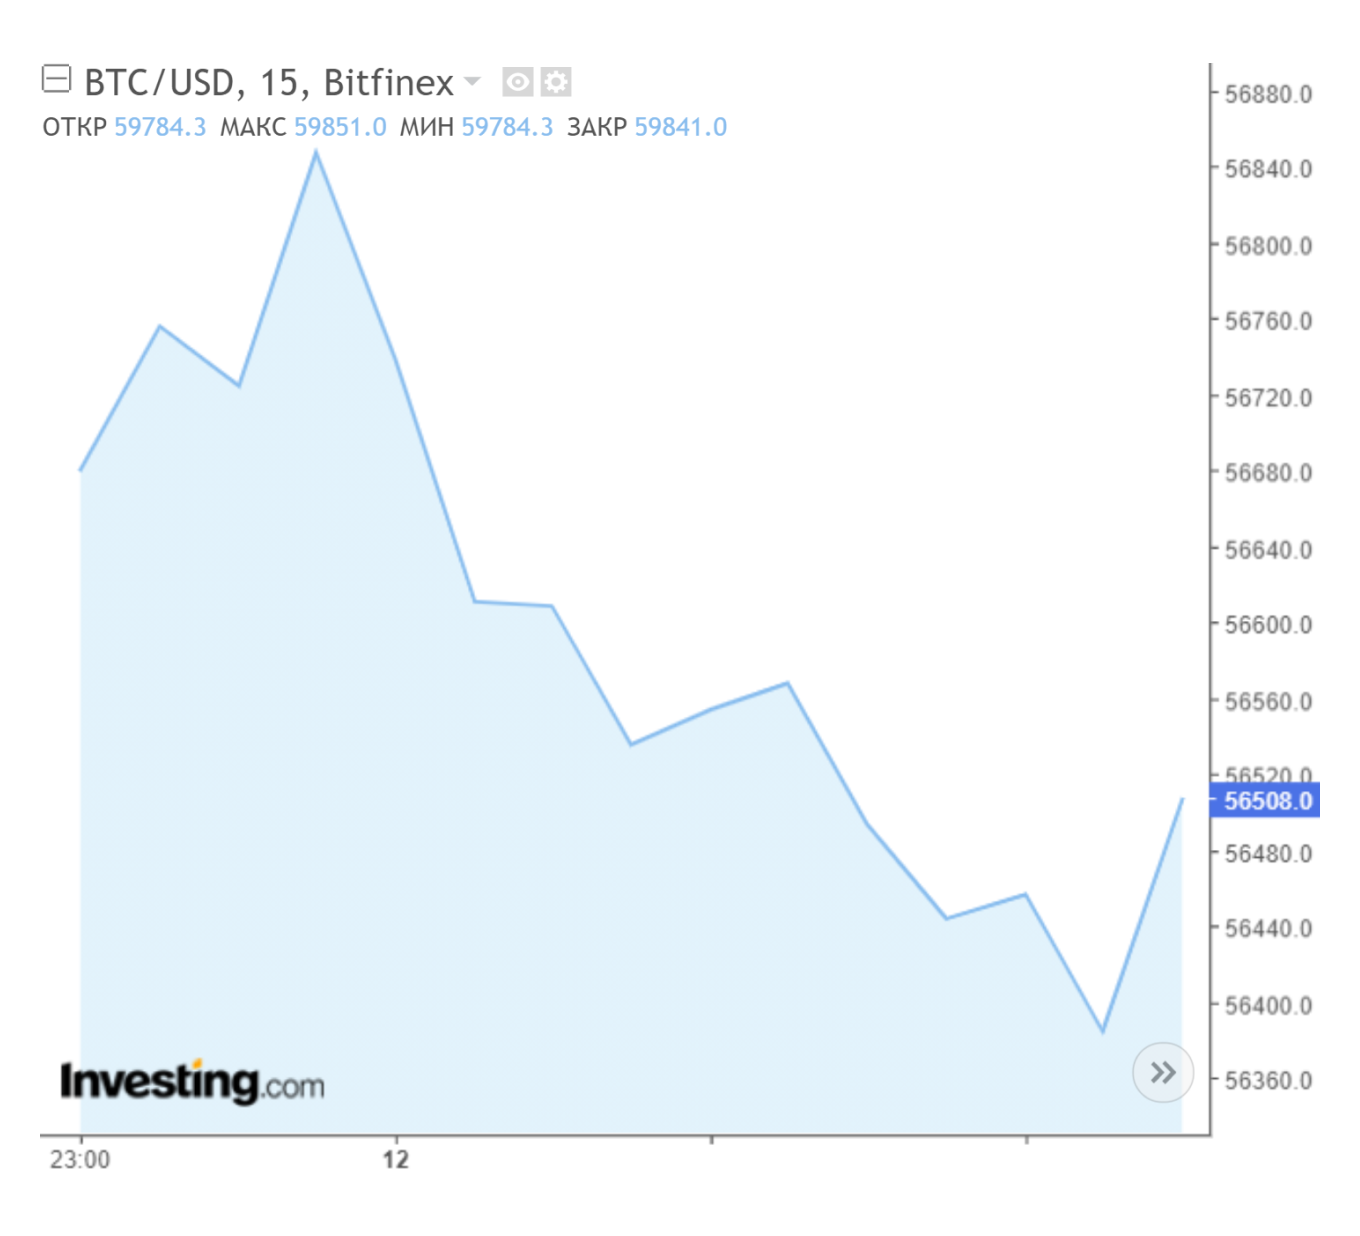
Task: Expand the dropdown arrow beside Bitfinex
Action: (472, 81)
